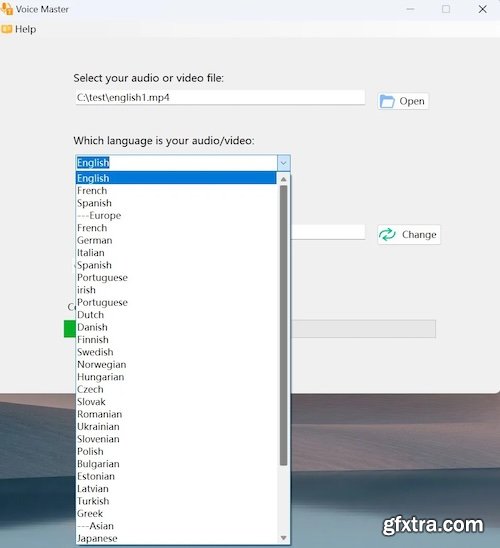Viewport: 500px width, 548px height.
Task: Minimize the Voice Master window
Action: click(x=411, y=9)
